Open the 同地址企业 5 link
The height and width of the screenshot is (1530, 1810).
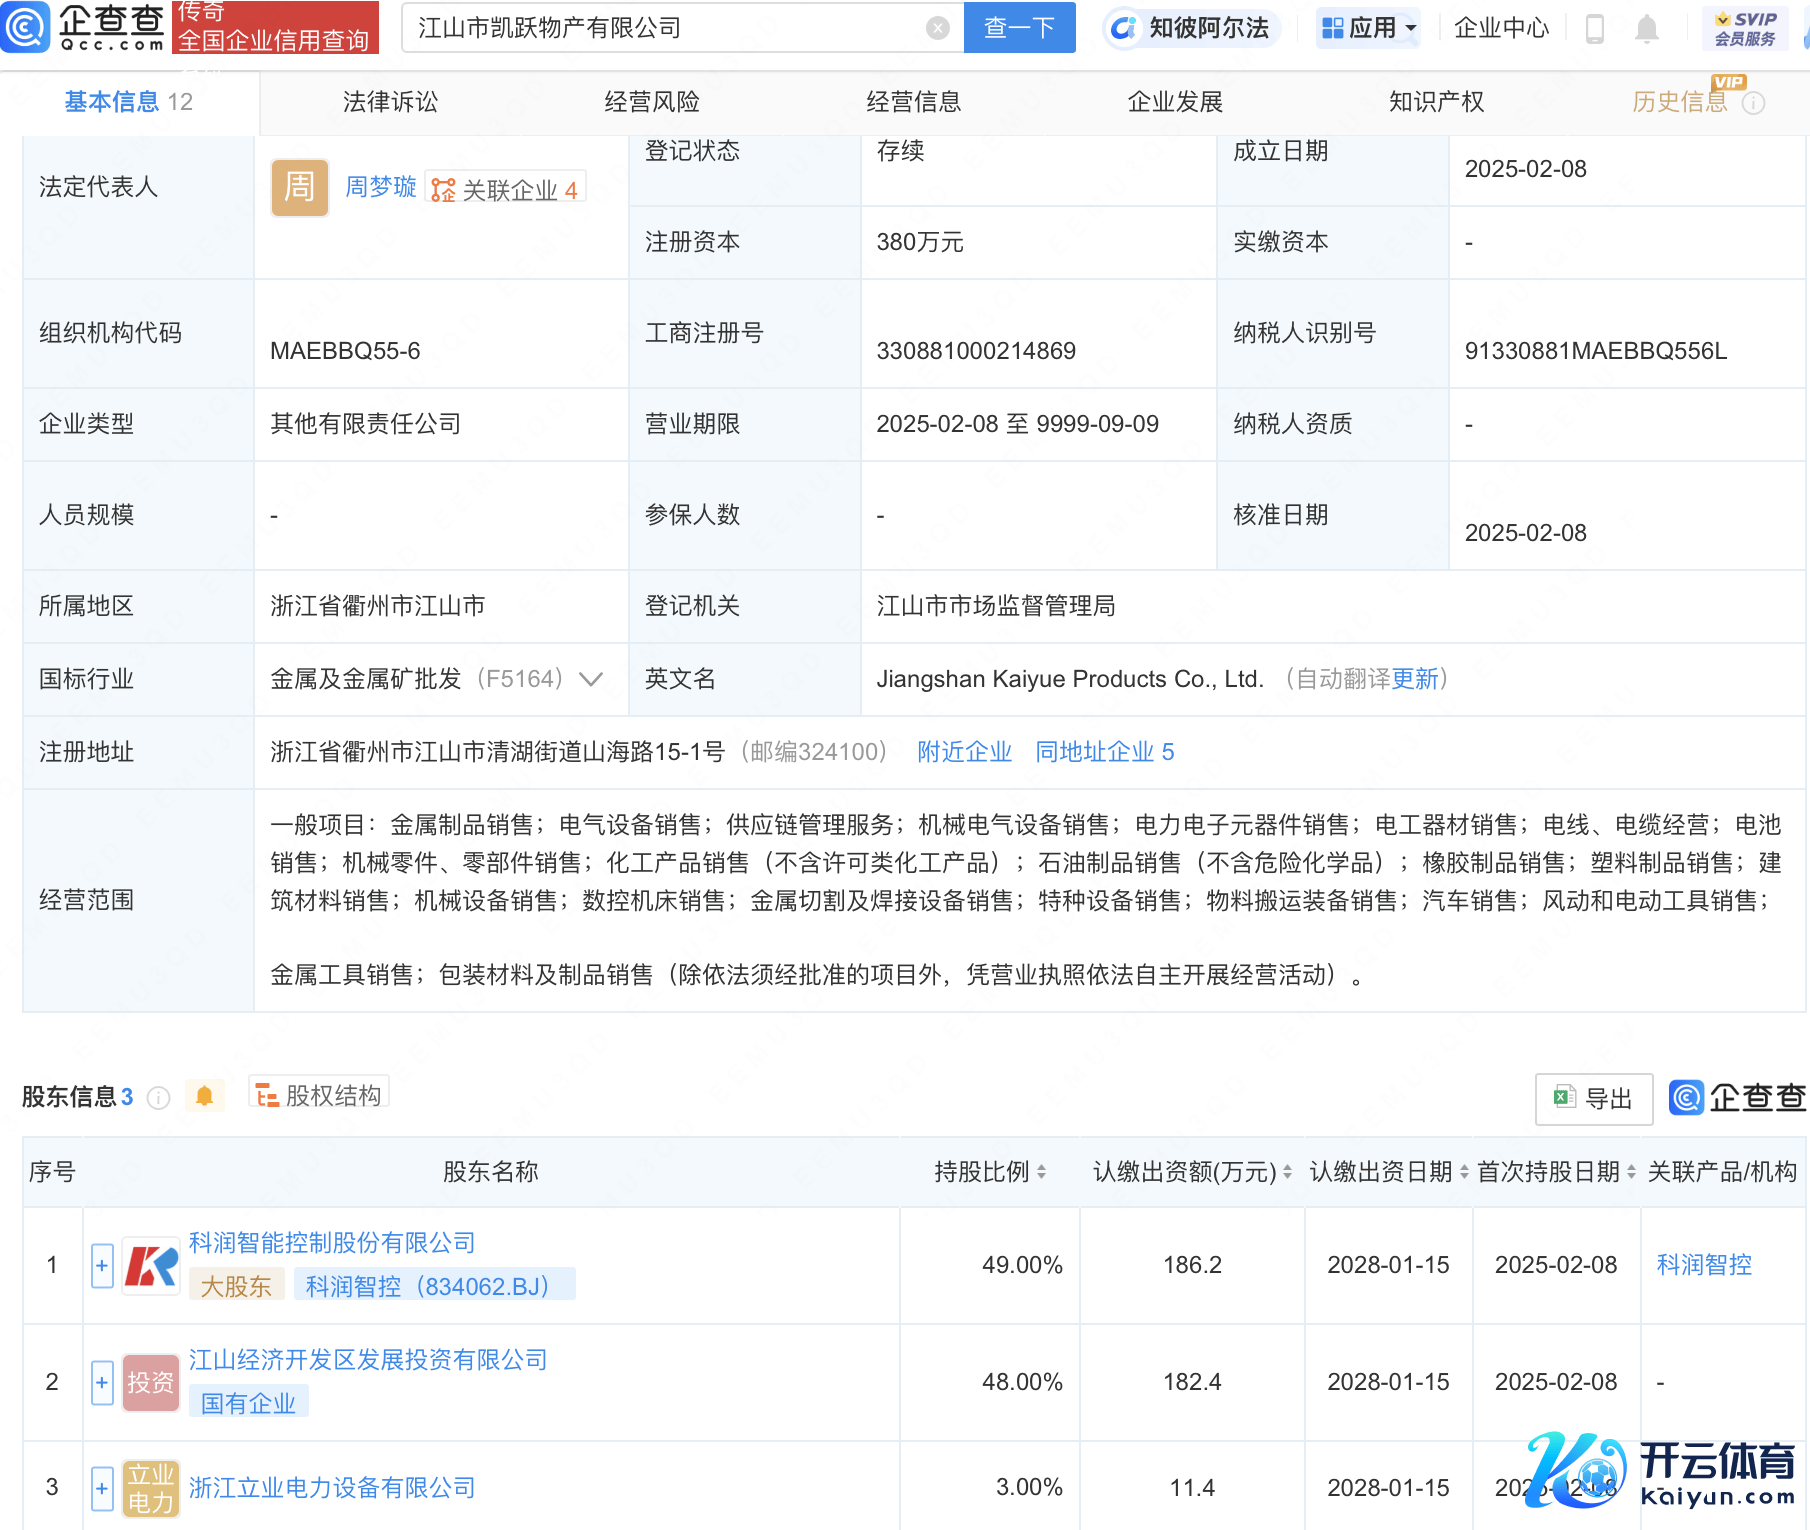click(x=1104, y=752)
